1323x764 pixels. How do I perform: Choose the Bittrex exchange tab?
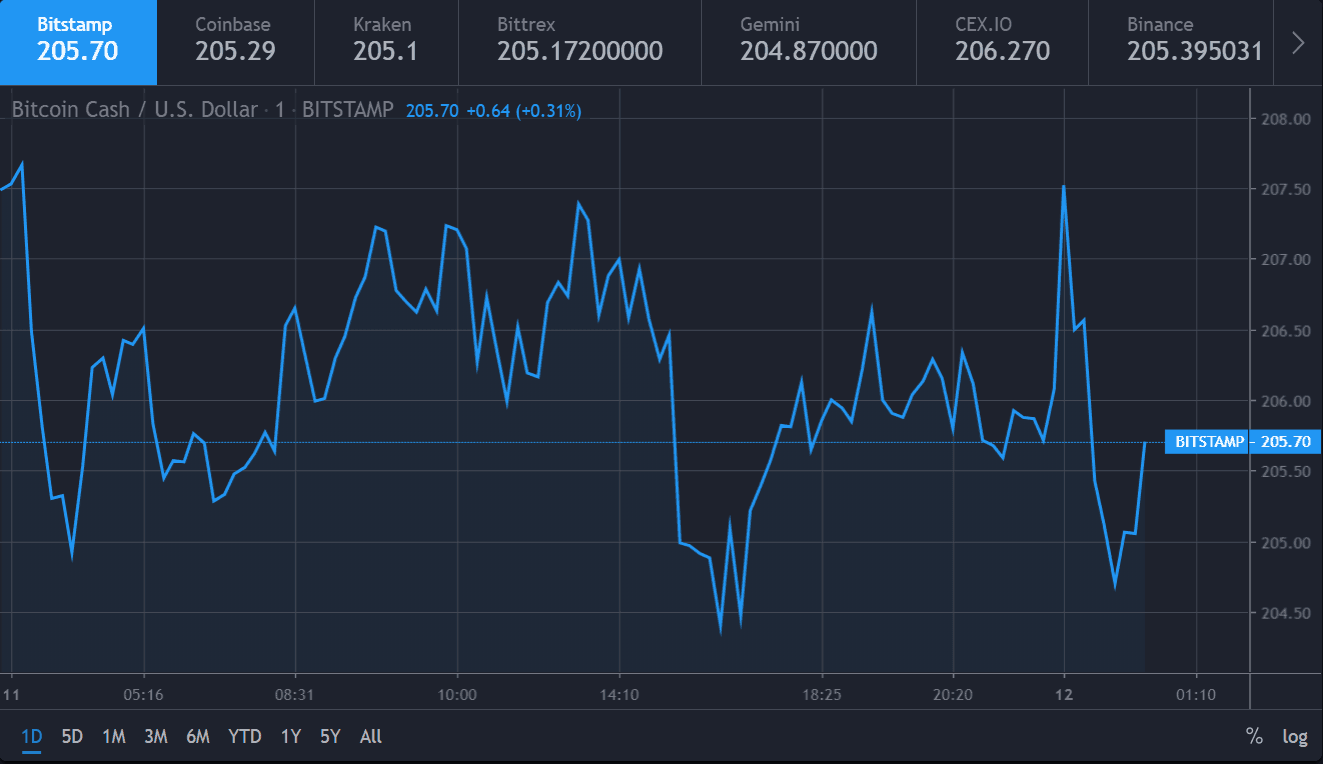(x=580, y=42)
